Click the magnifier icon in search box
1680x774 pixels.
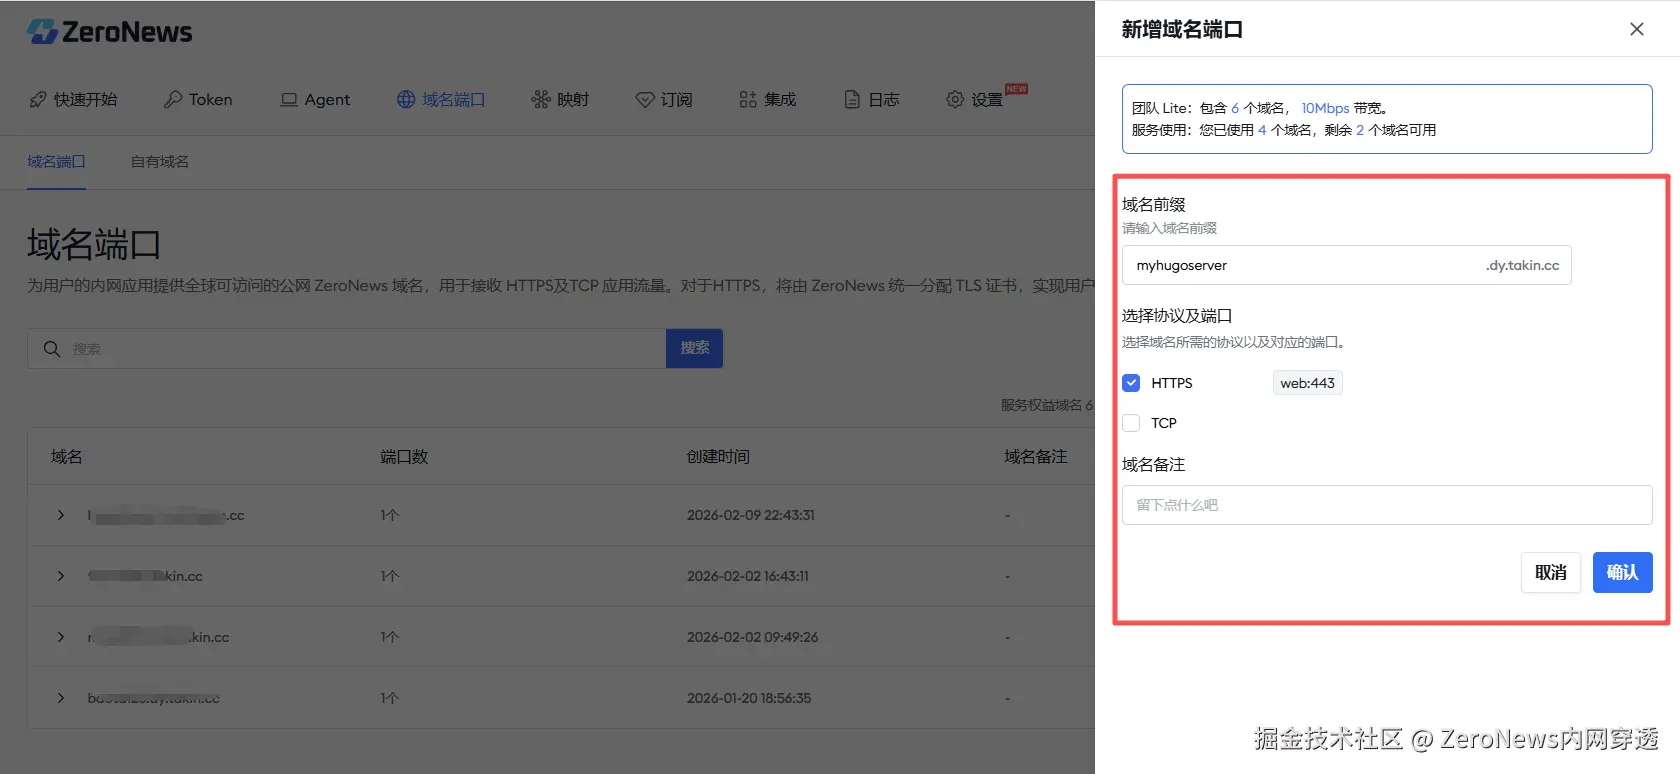pyautogui.click(x=52, y=349)
